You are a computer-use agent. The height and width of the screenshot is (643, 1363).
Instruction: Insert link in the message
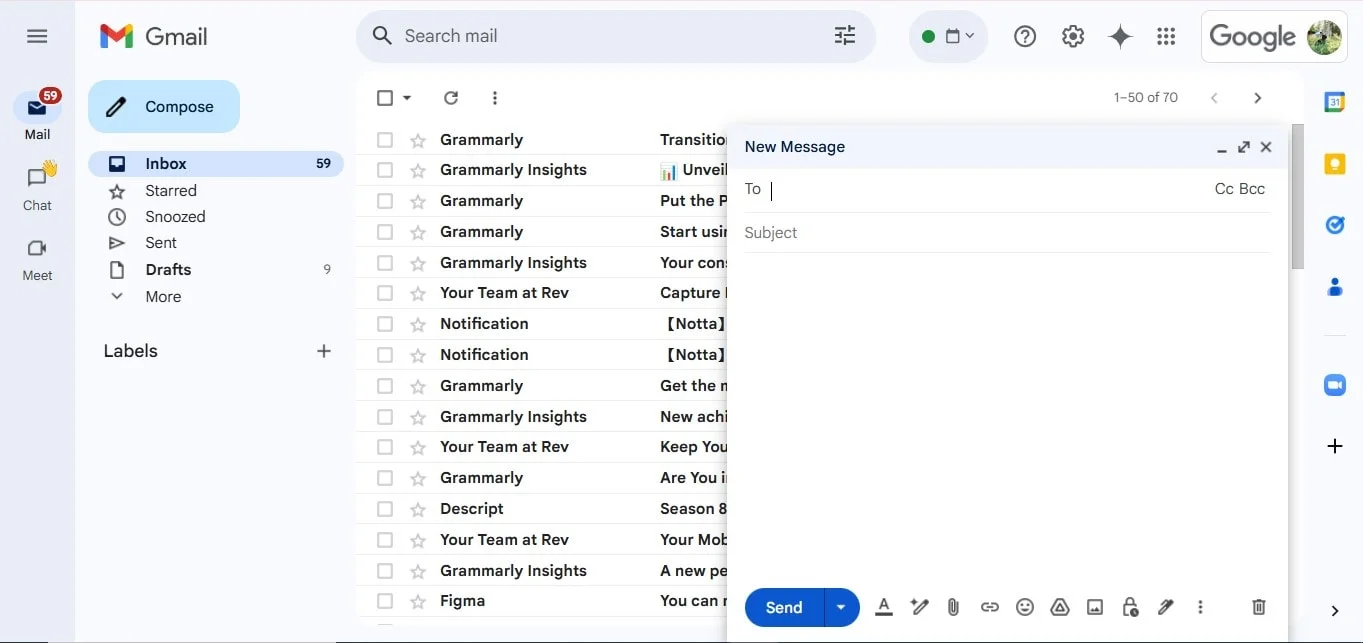coord(989,607)
